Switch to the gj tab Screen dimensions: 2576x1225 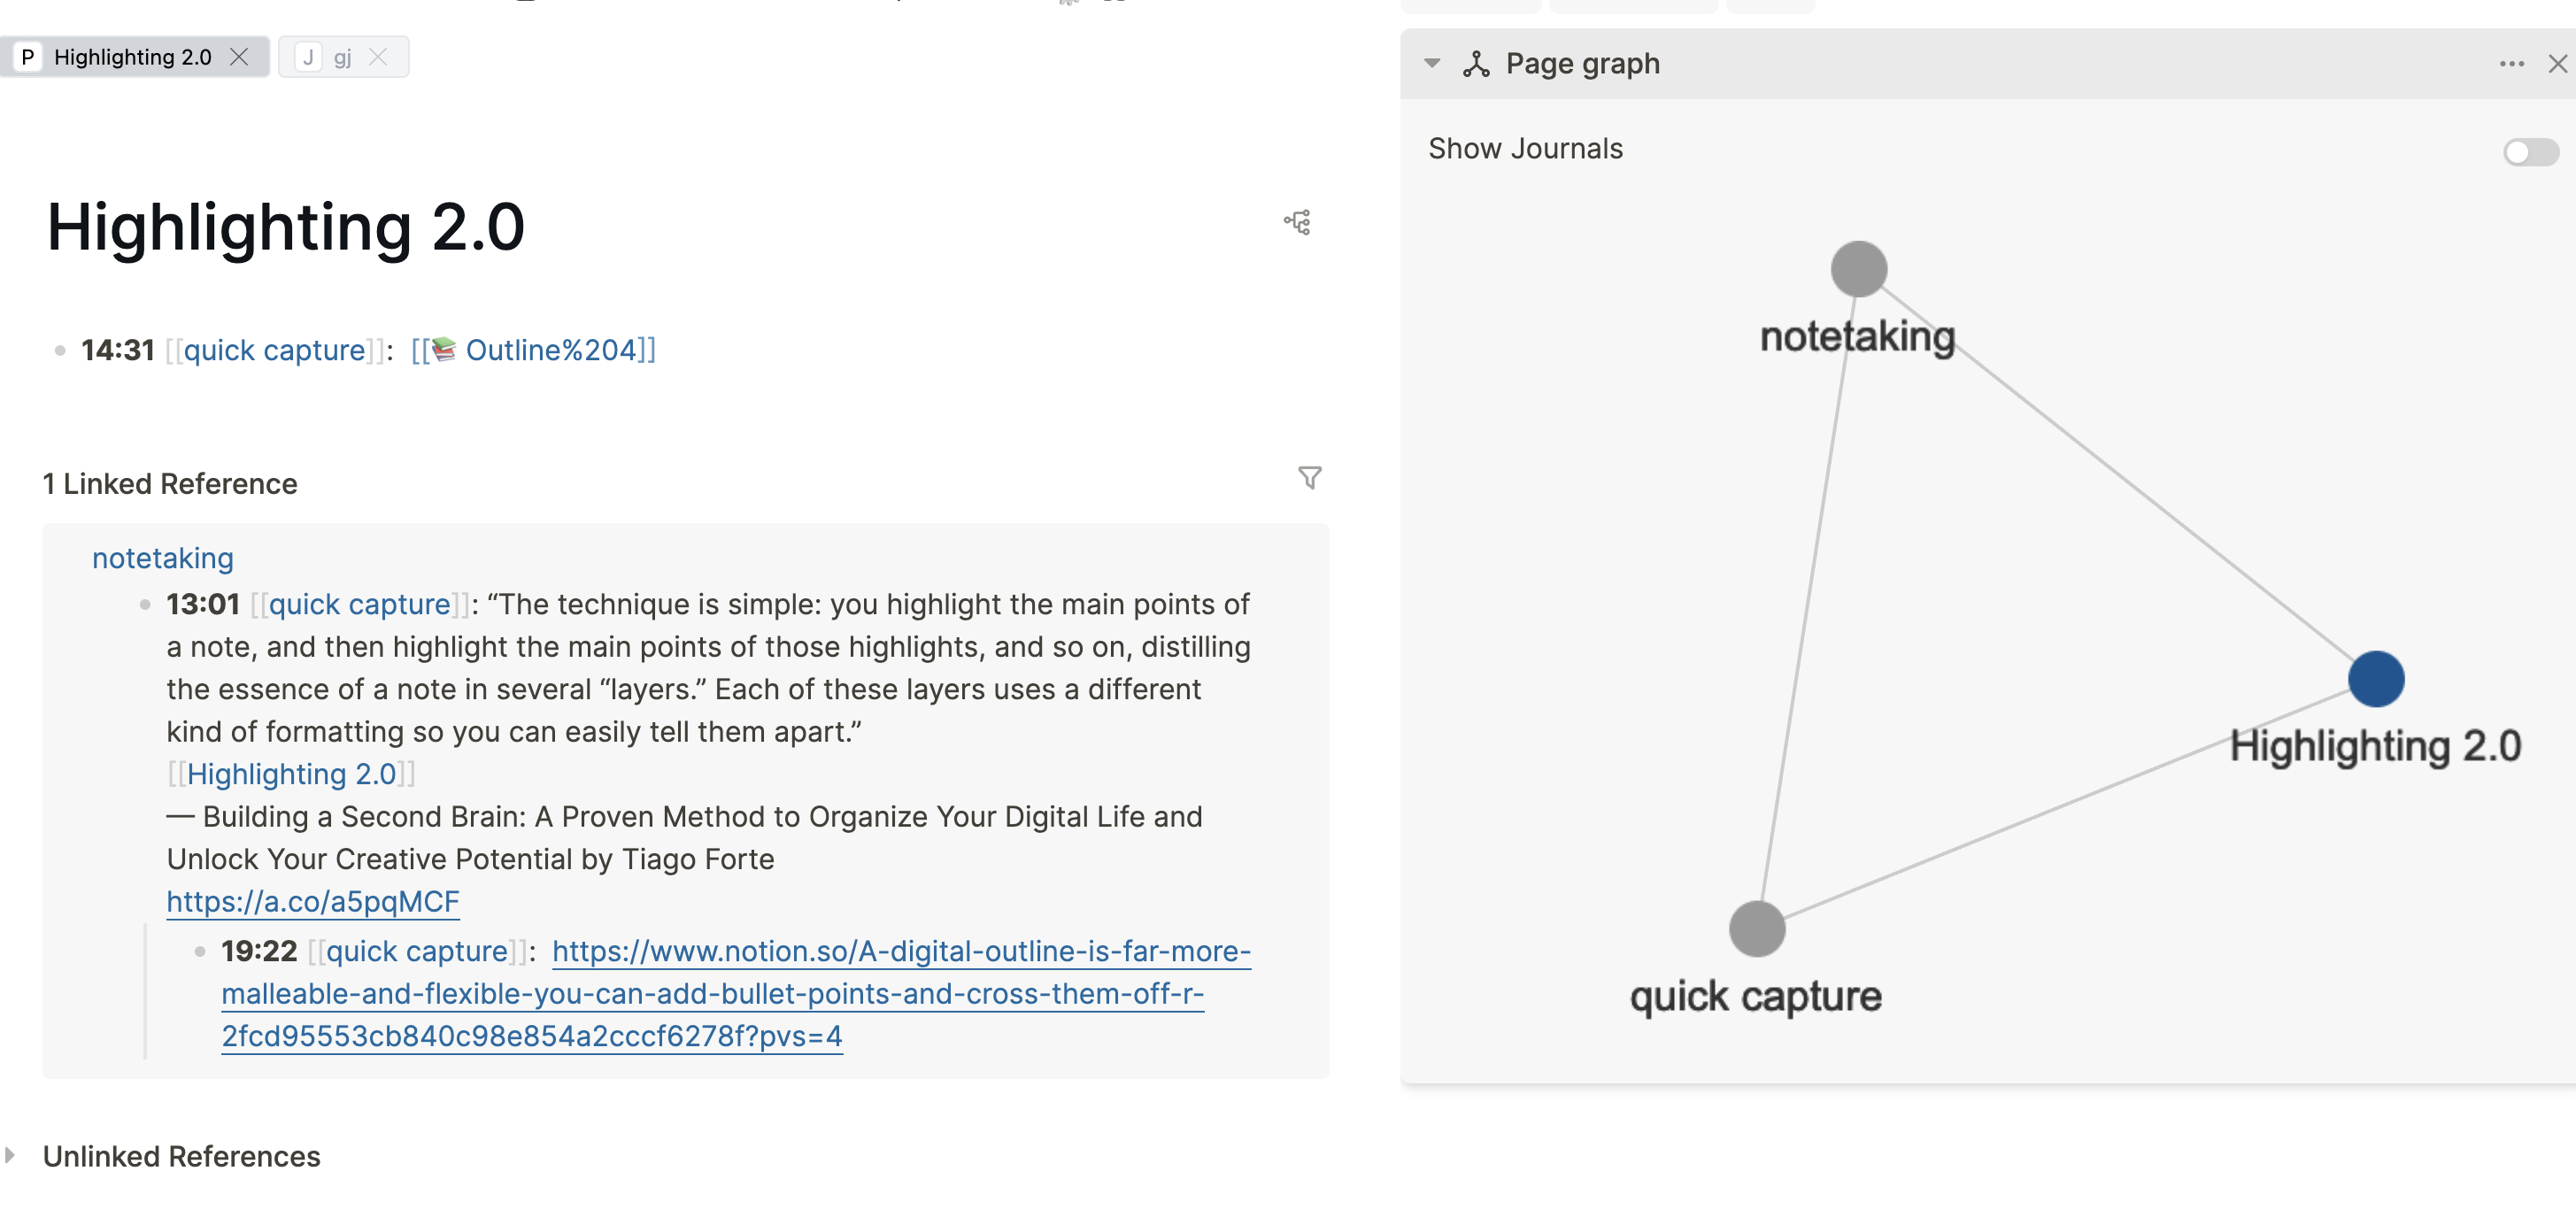point(343,57)
